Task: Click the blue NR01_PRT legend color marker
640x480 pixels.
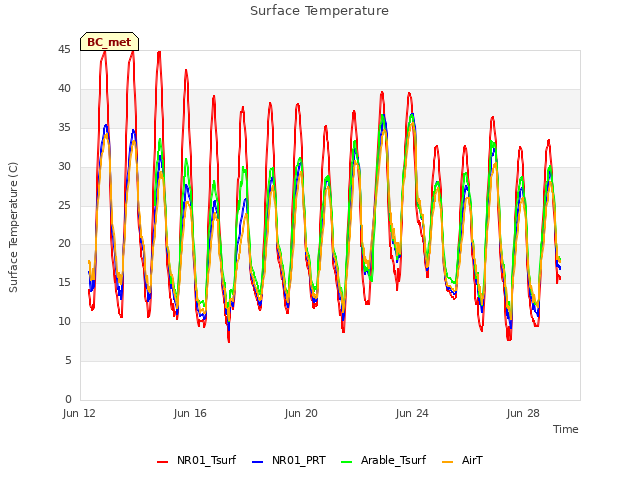Action: (258, 462)
